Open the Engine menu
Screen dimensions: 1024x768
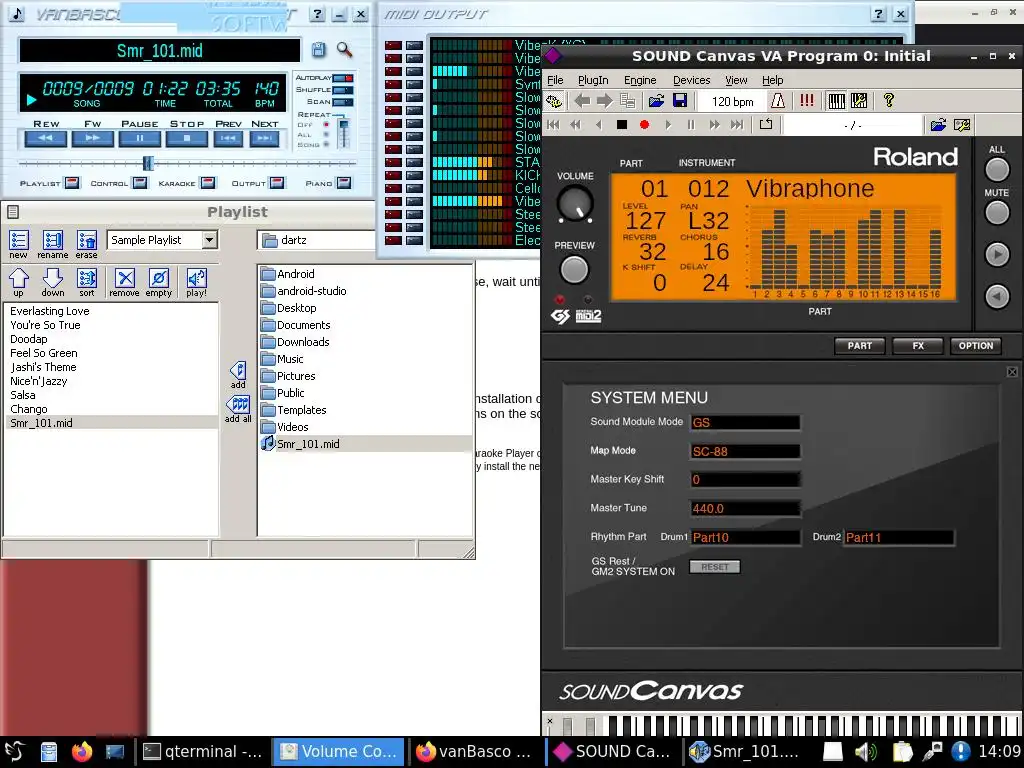pyautogui.click(x=640, y=80)
